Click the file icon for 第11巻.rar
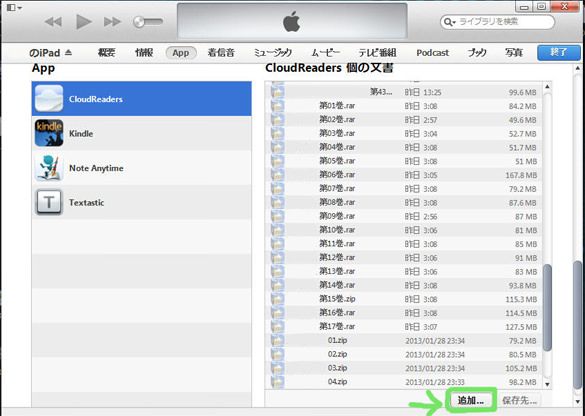 [278, 244]
